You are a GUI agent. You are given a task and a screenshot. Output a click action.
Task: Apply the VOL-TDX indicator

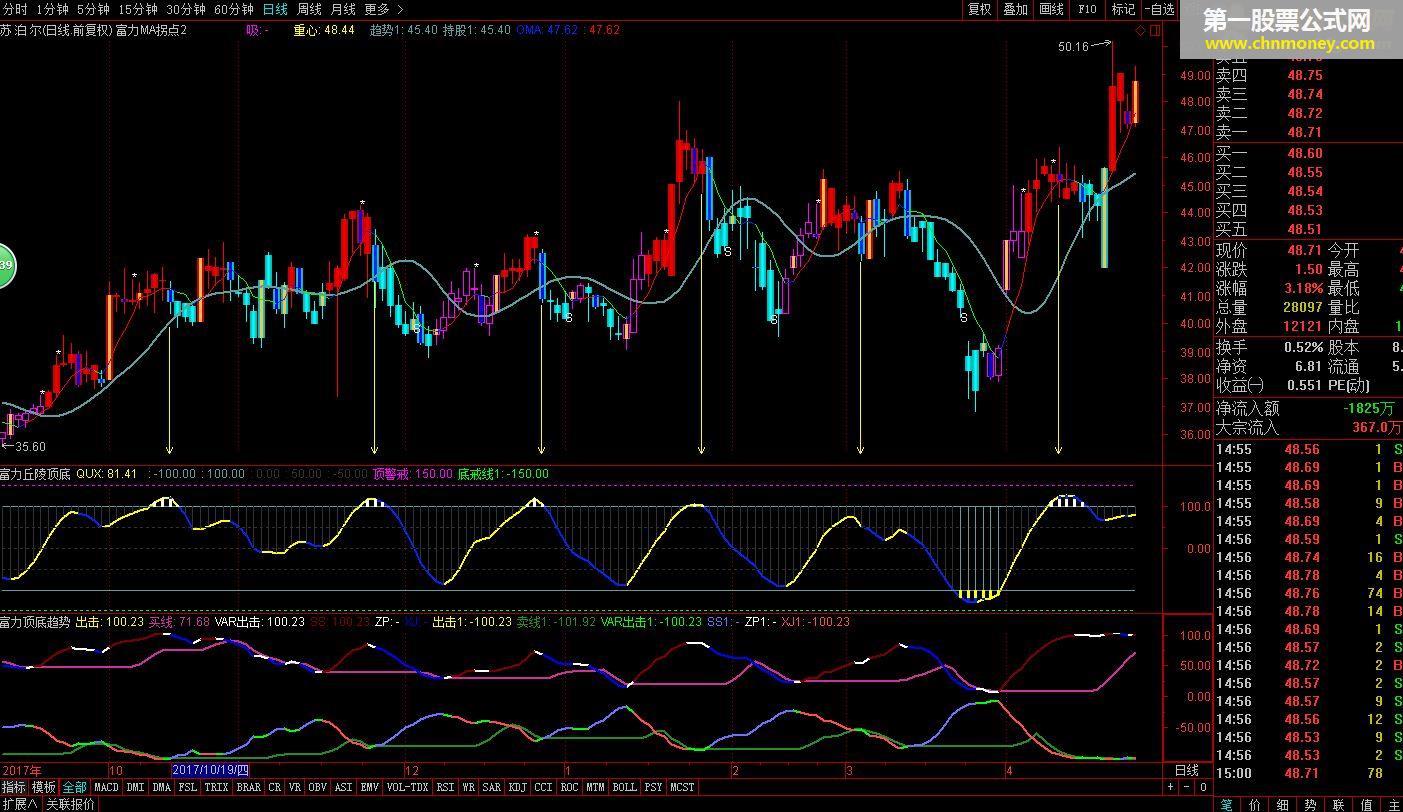(408, 787)
